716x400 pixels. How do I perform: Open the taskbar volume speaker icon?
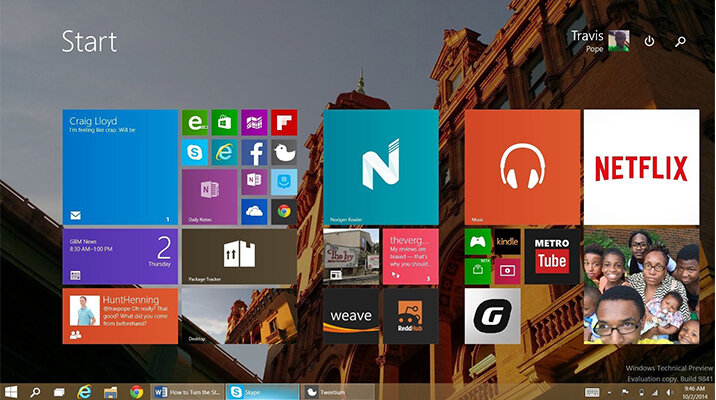669,392
